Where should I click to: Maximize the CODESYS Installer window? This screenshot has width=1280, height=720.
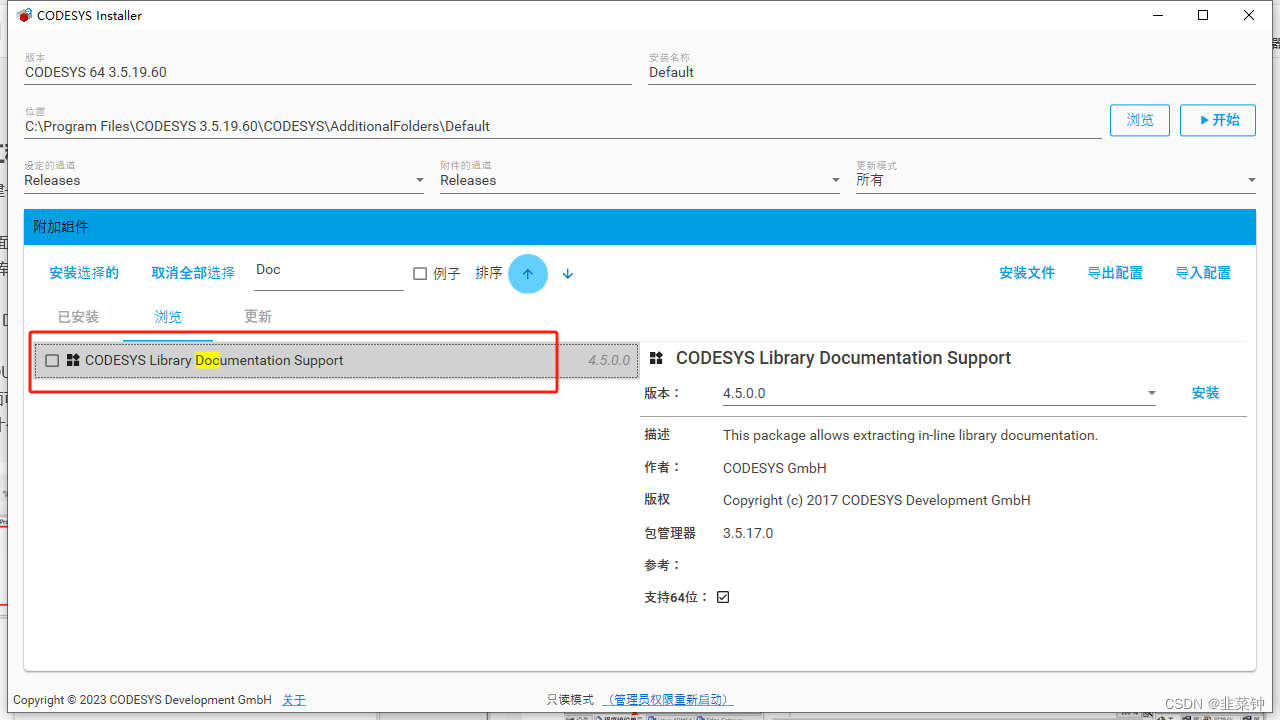click(1203, 15)
